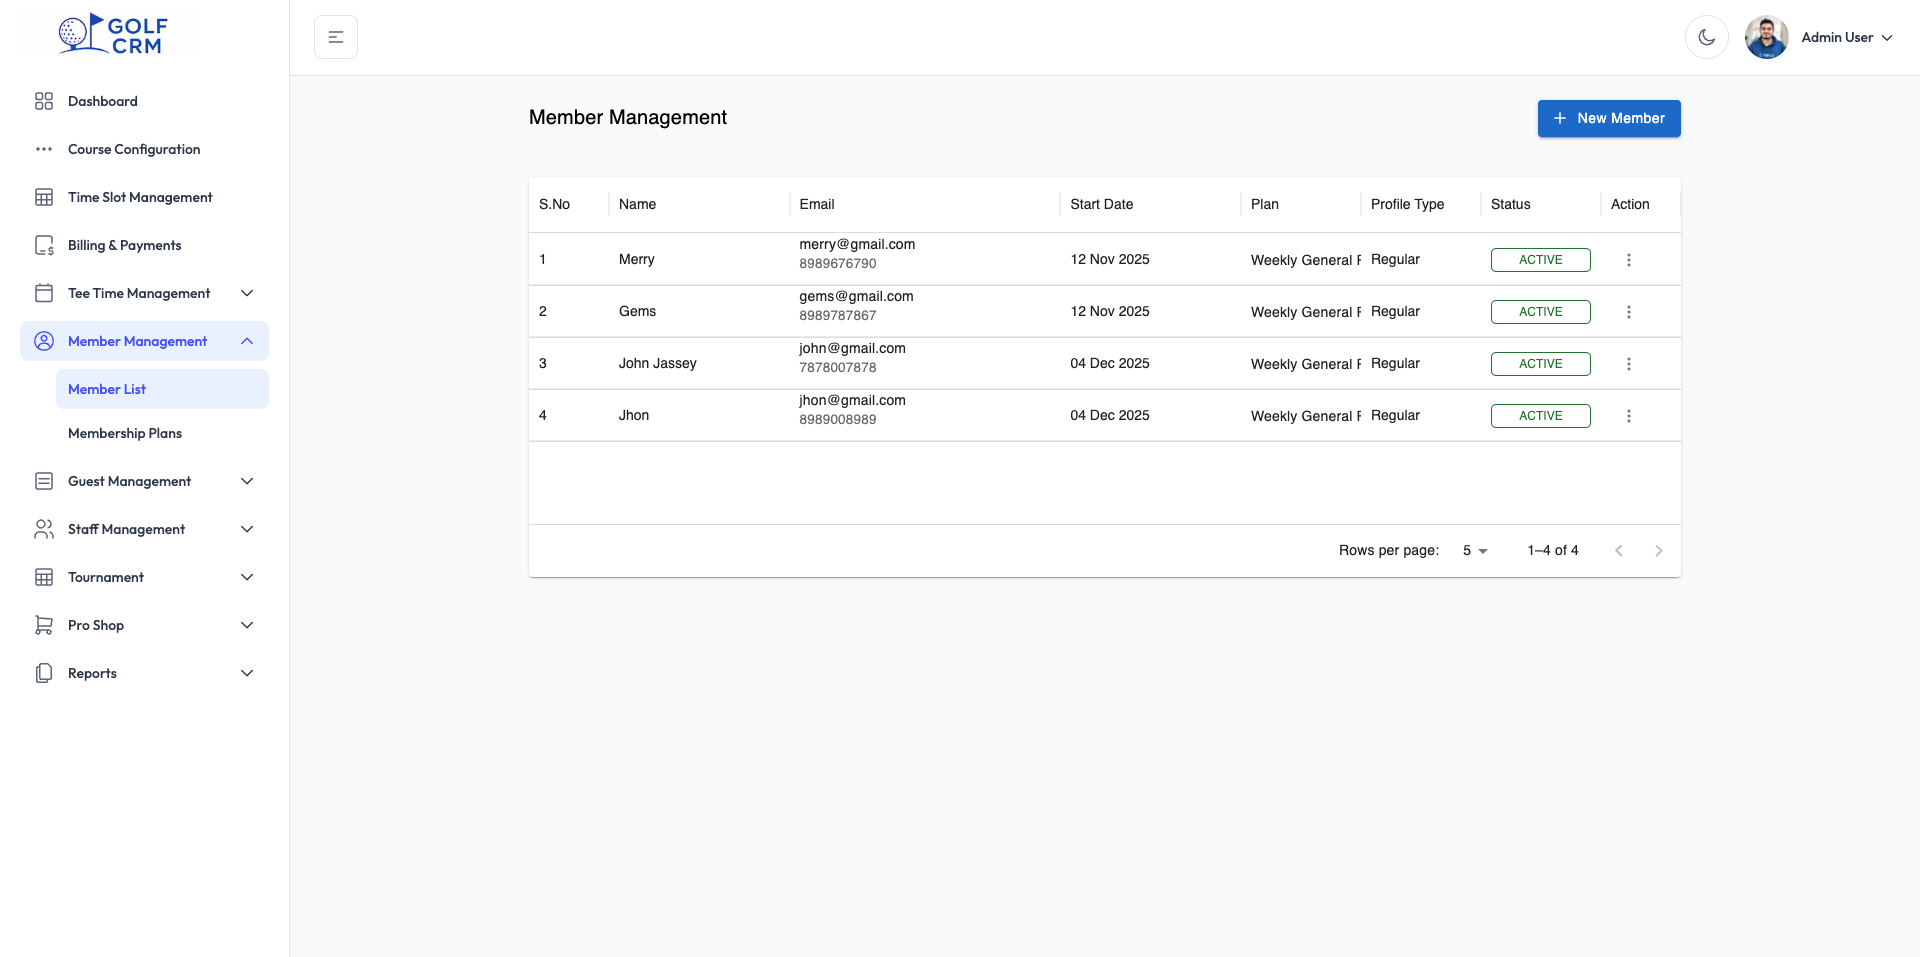Open the action menu for Gems

1629,312
